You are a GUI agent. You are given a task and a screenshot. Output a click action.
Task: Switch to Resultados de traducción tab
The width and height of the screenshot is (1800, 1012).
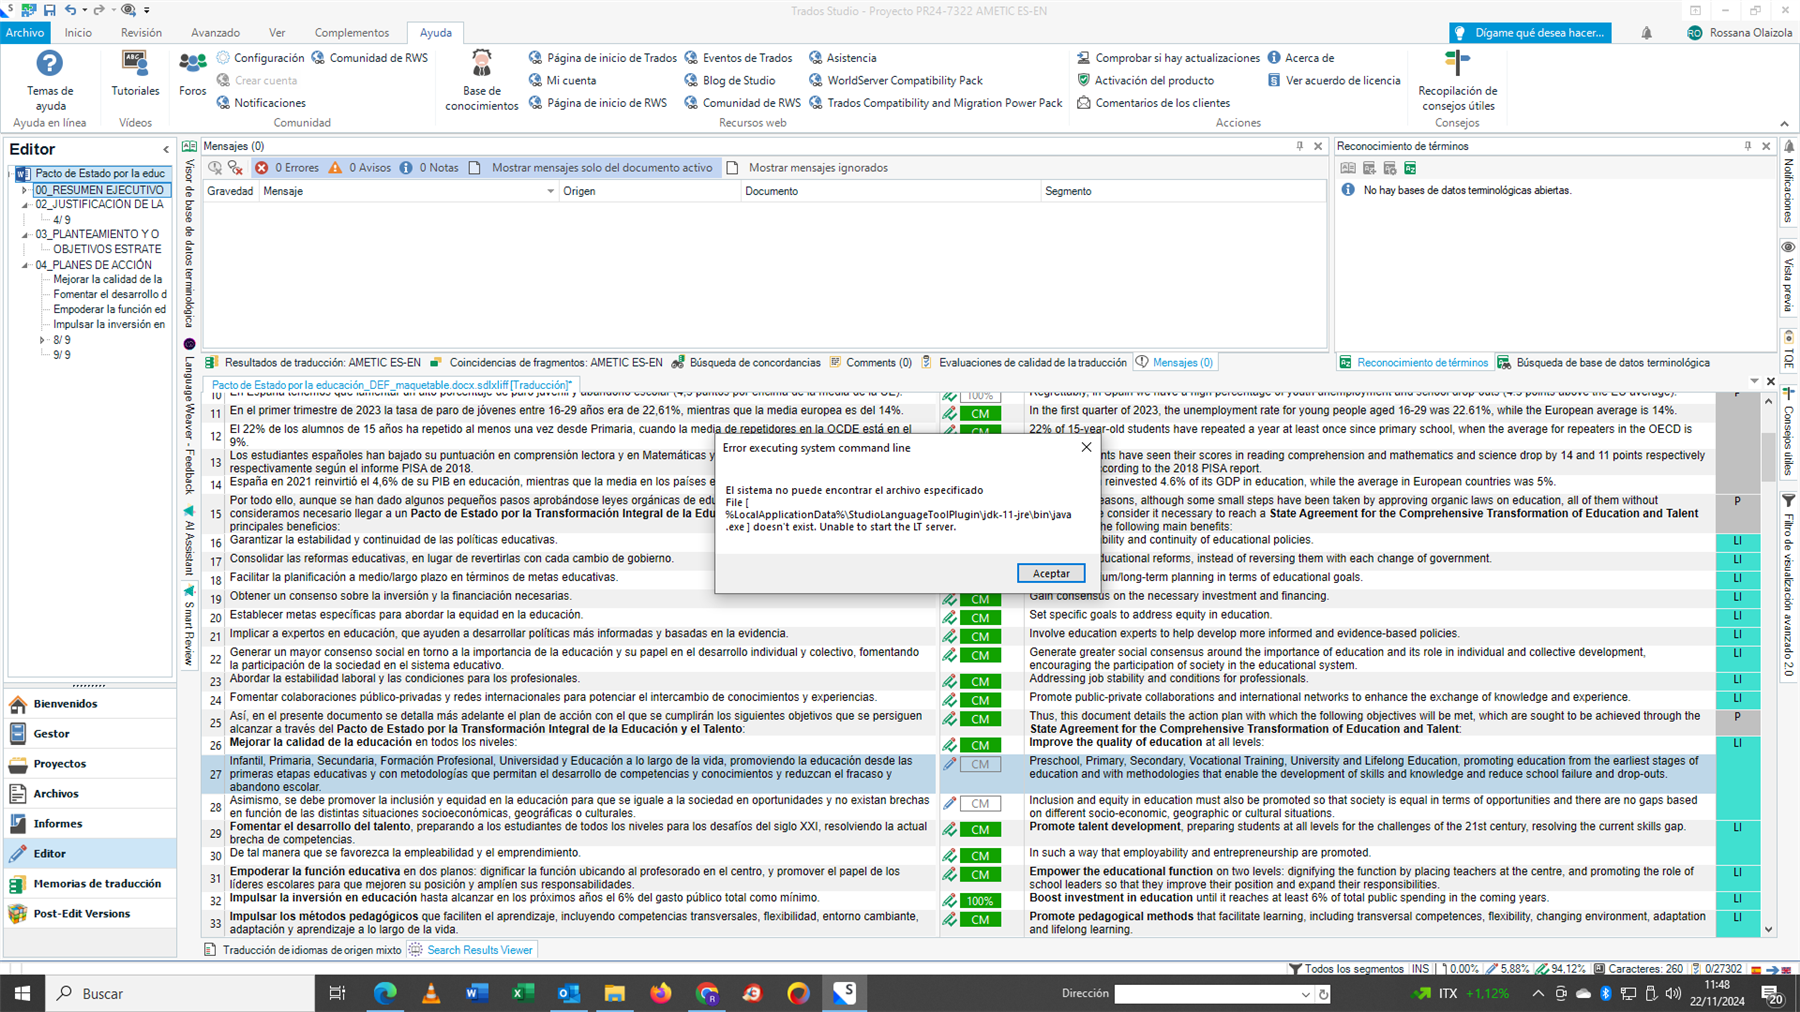[x=313, y=363]
